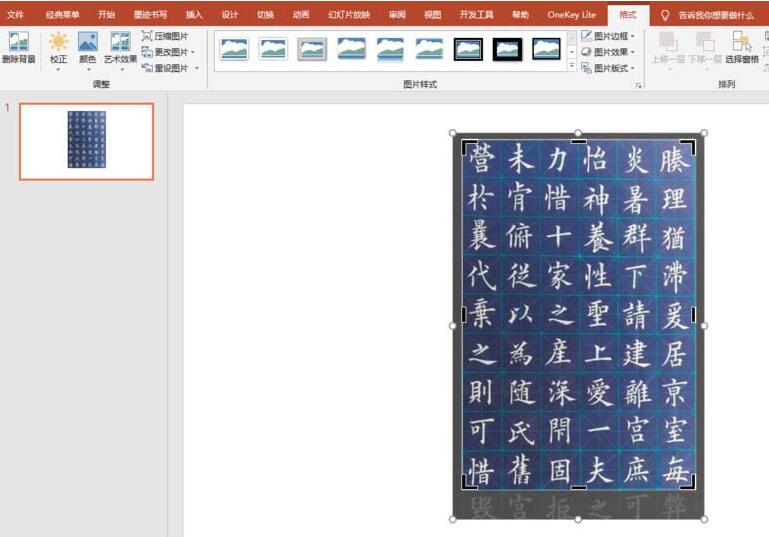
Task: Switch to the Insert (插入) tab
Action: point(194,15)
